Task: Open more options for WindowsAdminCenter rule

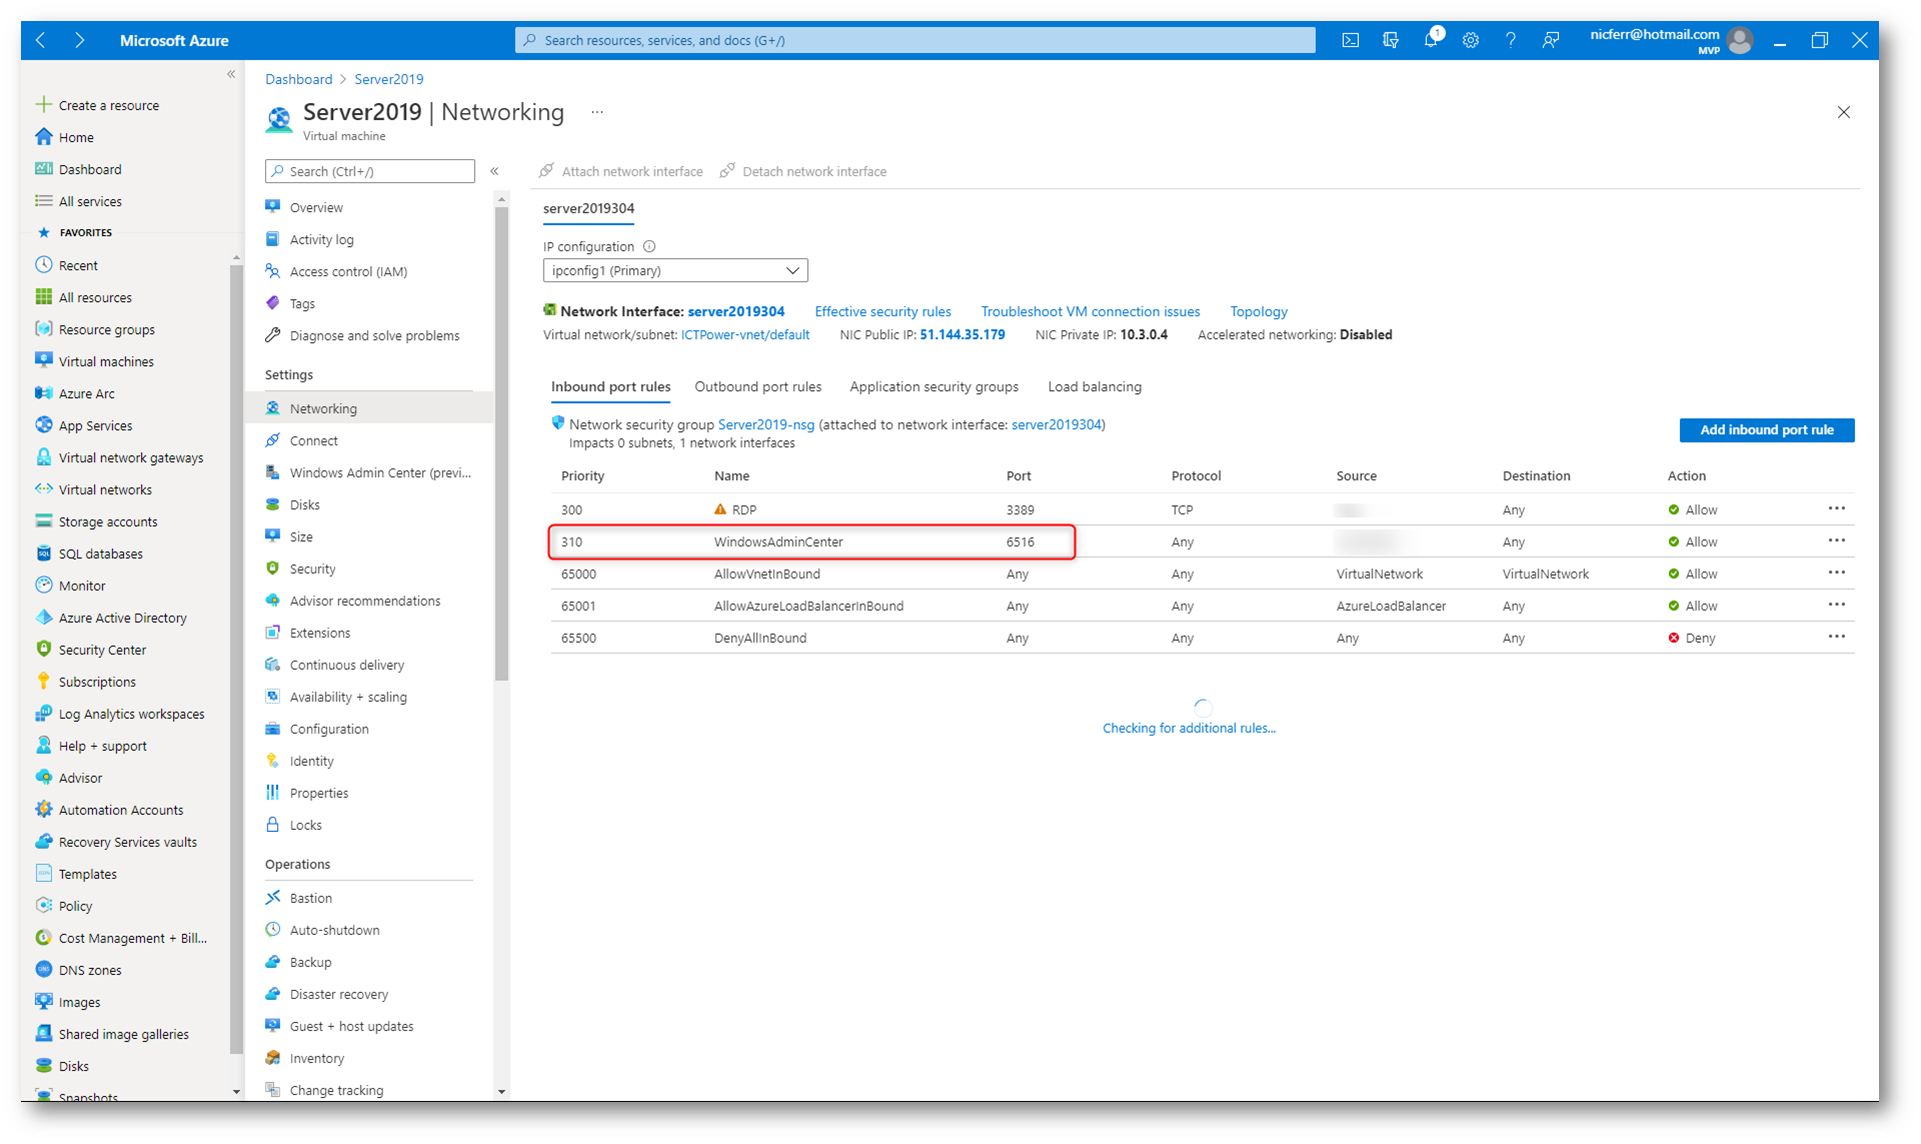Action: (1837, 541)
